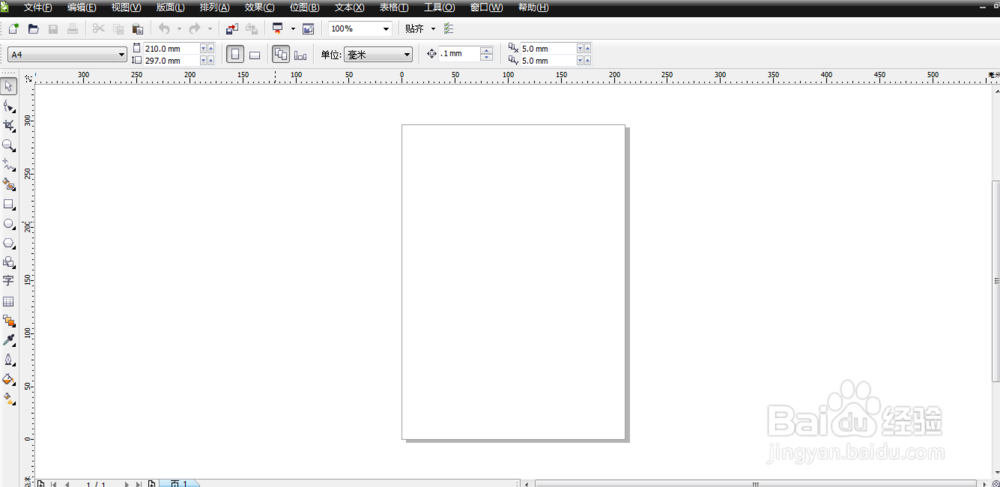Open the 100% zoom level dropdown
1000x487 pixels.
[386, 29]
